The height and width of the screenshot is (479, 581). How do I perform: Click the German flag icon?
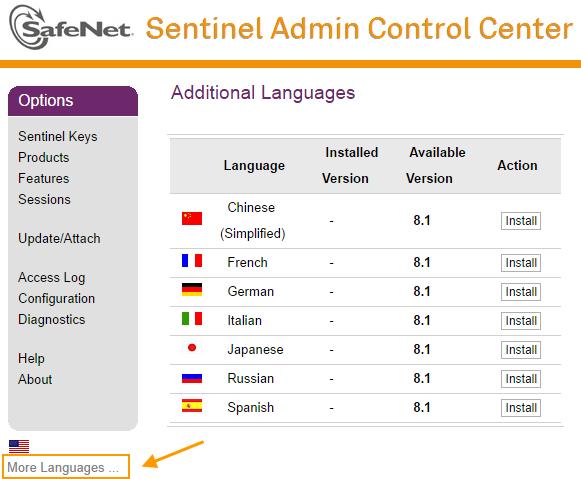tap(192, 289)
